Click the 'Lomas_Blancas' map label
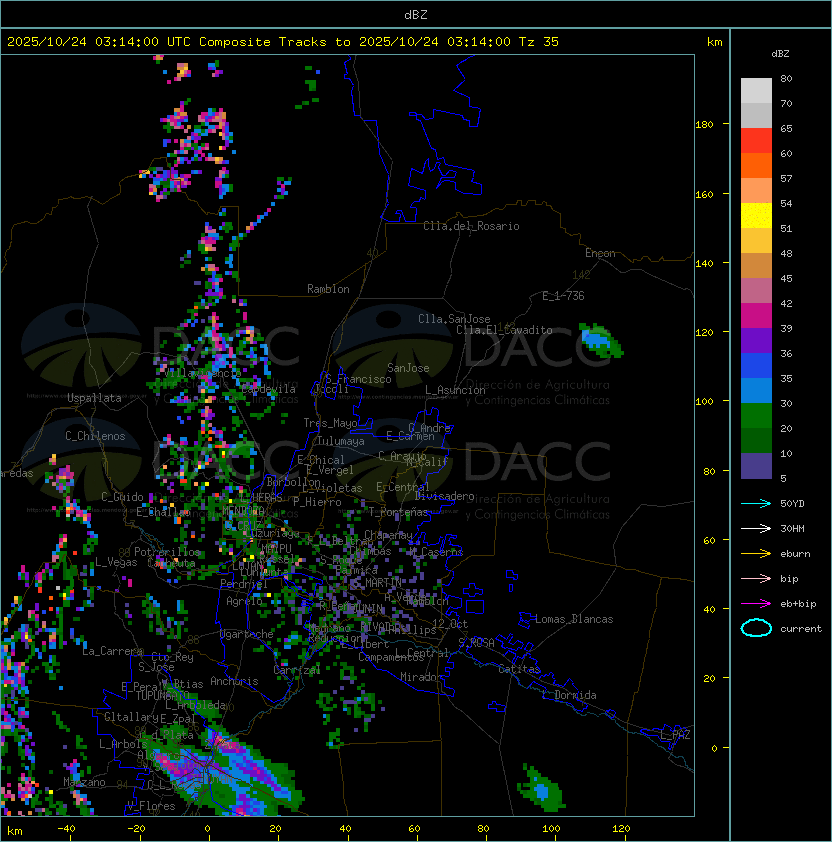This screenshot has width=832, height=842. pyautogui.click(x=574, y=619)
